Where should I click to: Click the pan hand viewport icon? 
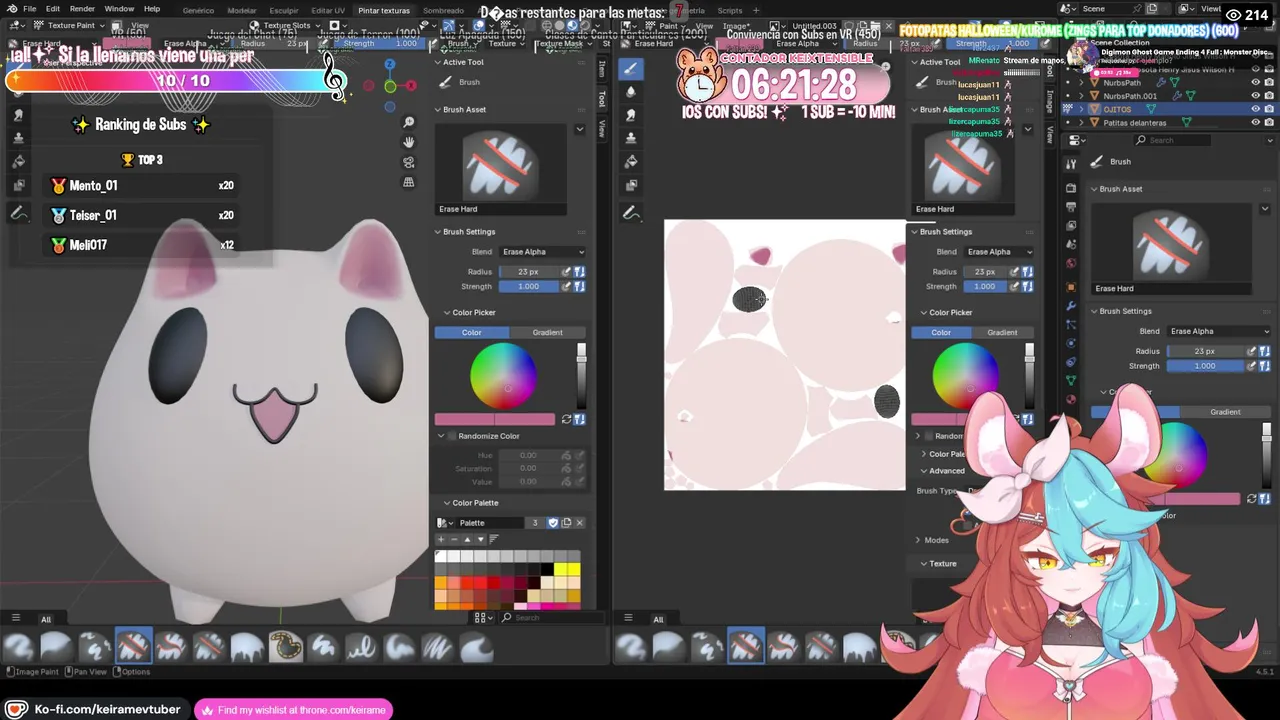point(409,142)
